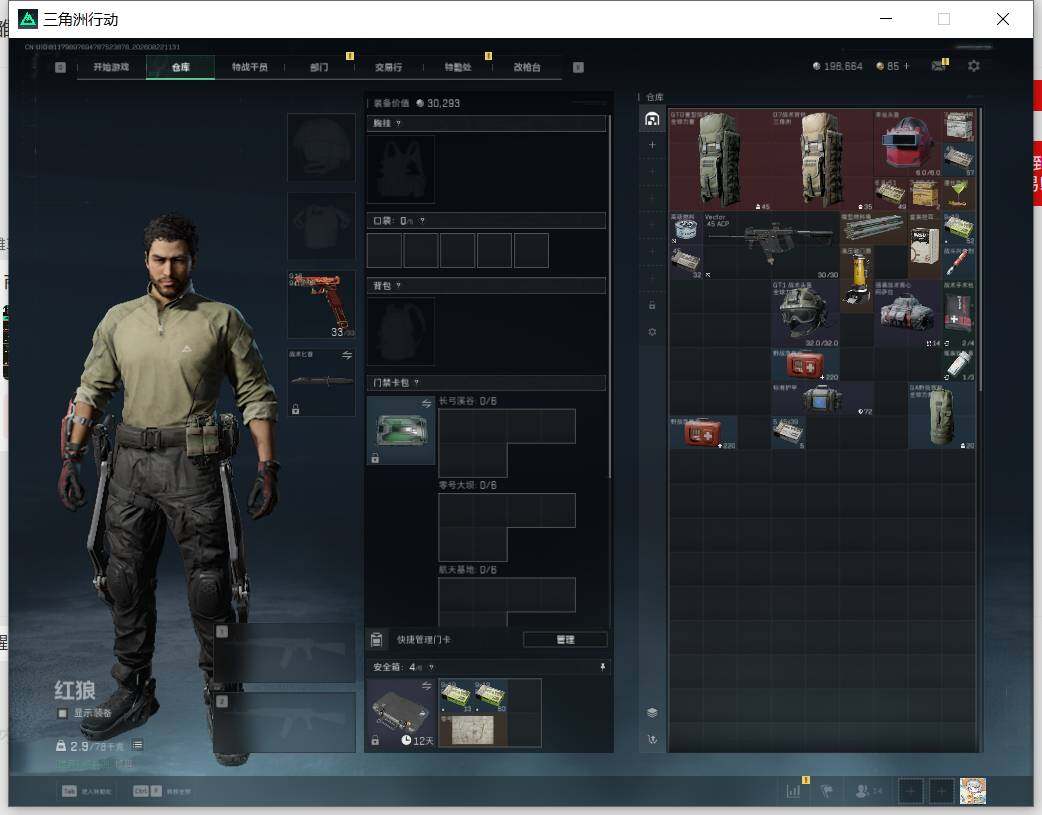Select the GT1 tactical helmet item
This screenshot has width=1042, height=815.
click(805, 313)
